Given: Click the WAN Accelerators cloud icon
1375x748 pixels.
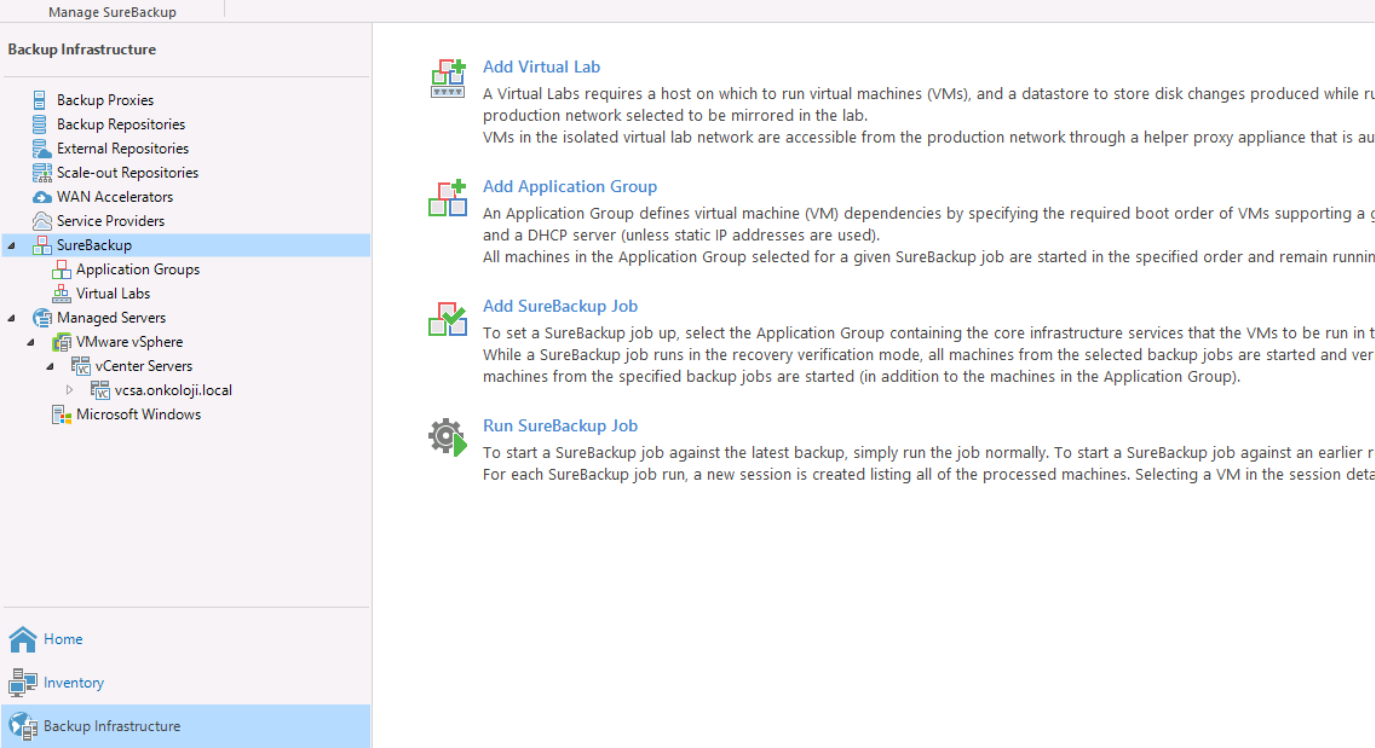Looking at the screenshot, I should tap(41, 197).
